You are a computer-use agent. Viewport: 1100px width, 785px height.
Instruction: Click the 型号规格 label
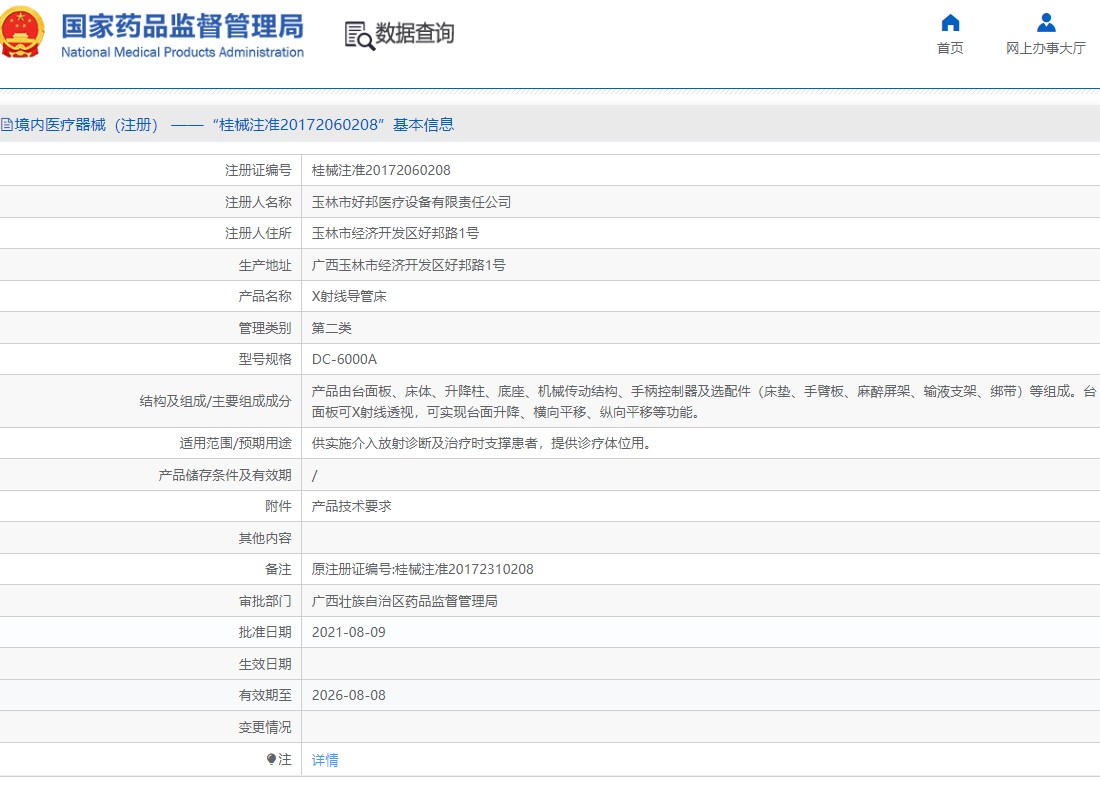264,359
